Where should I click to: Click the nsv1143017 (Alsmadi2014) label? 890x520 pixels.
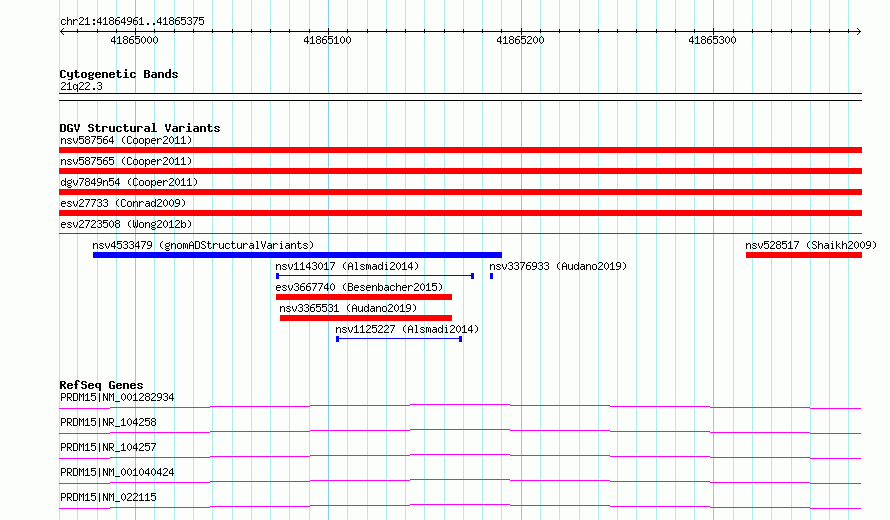pyautogui.click(x=347, y=266)
